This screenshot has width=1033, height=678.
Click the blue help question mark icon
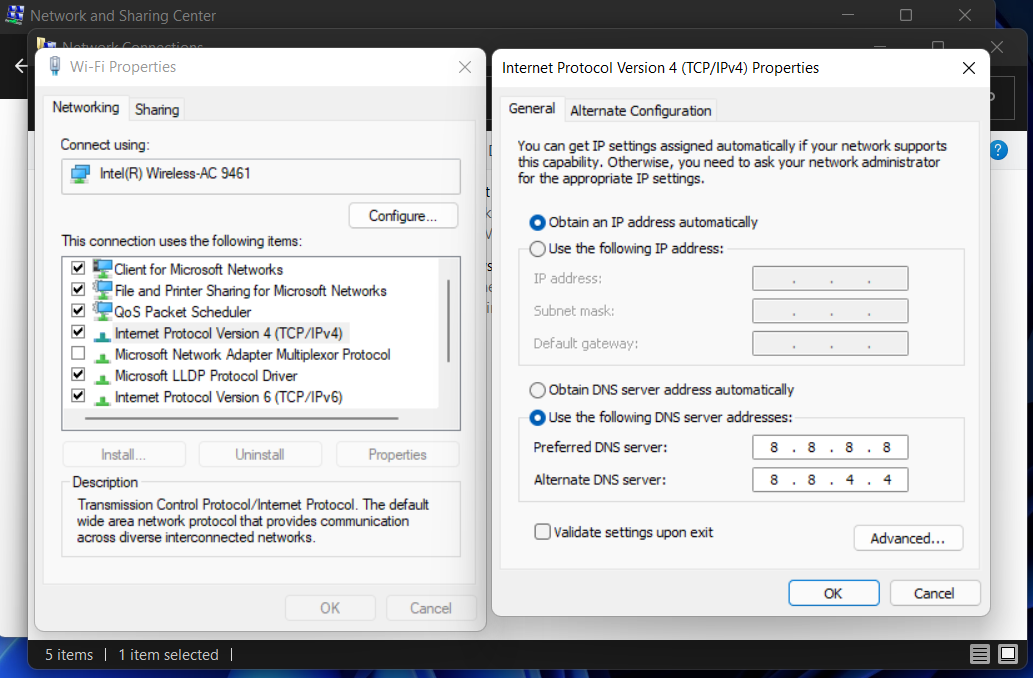tap(997, 150)
